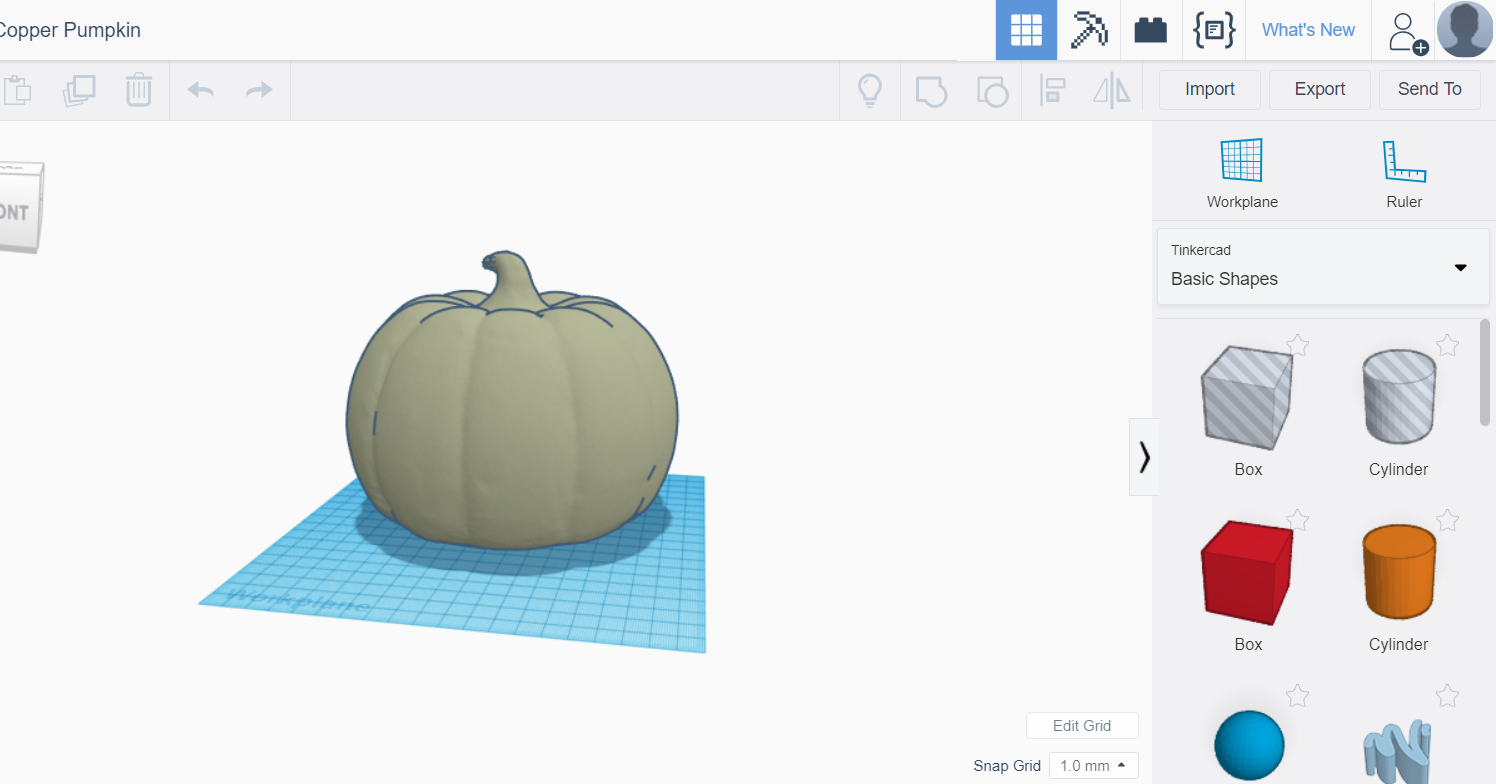Viewport: 1496px width, 784px height.
Task: Open the Snap Grid 1.0 mm dropdown
Action: coord(1093,766)
